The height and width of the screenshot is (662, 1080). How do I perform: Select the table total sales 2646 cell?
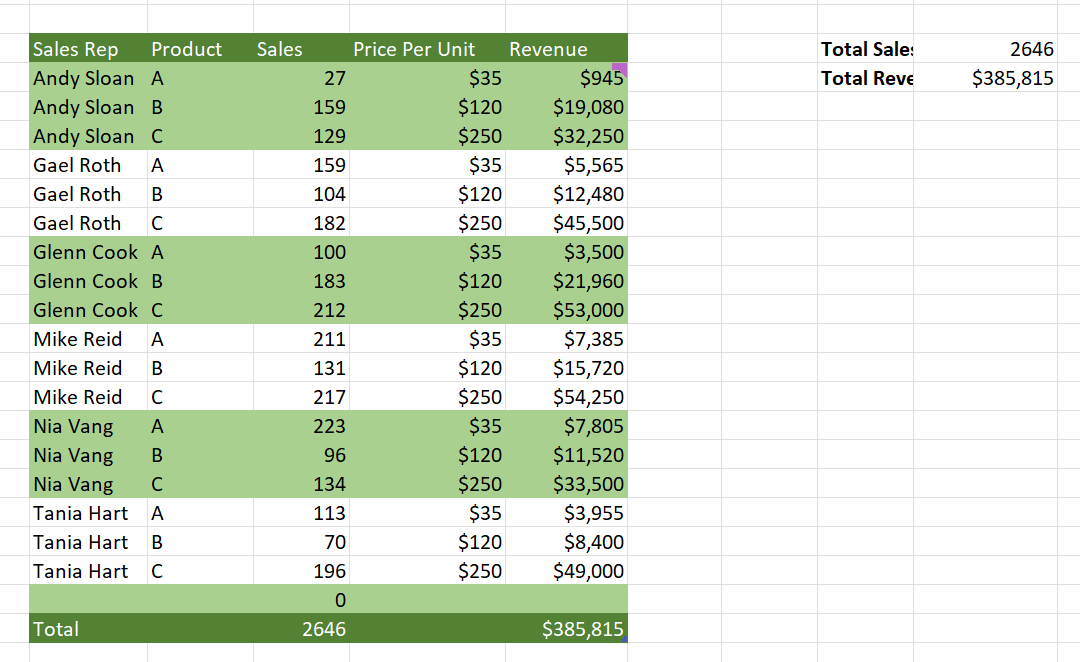point(301,629)
